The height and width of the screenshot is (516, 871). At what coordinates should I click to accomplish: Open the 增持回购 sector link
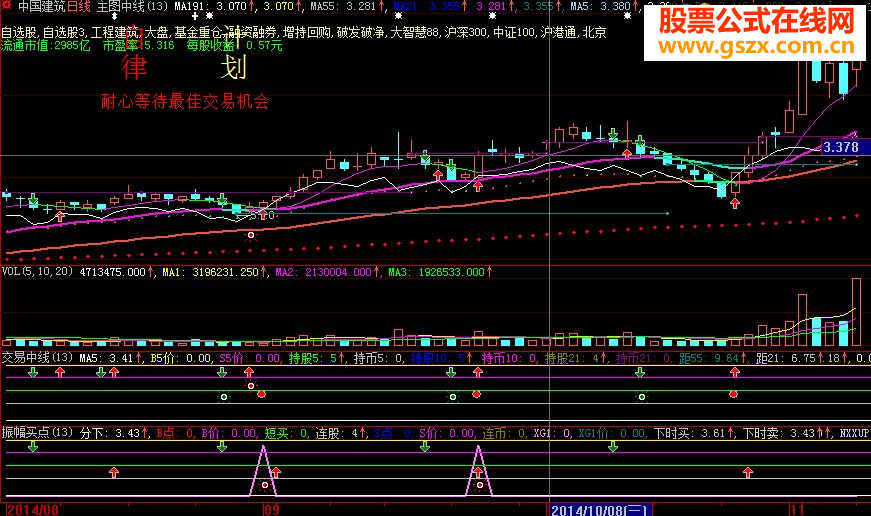[x=306, y=33]
